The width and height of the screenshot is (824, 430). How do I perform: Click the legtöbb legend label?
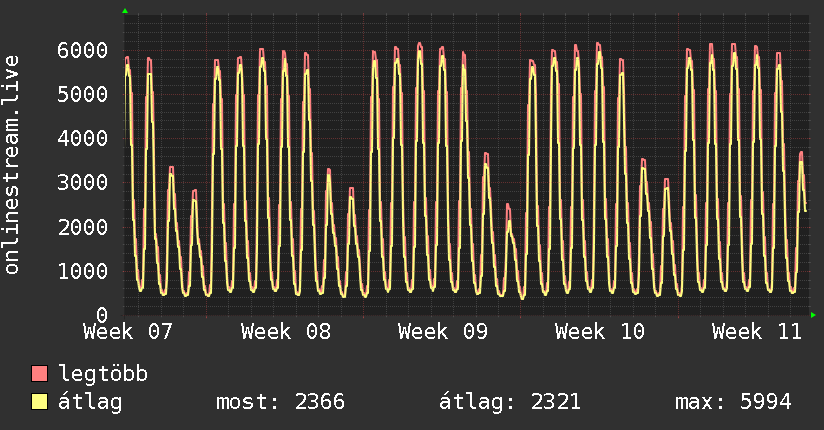[103, 374]
